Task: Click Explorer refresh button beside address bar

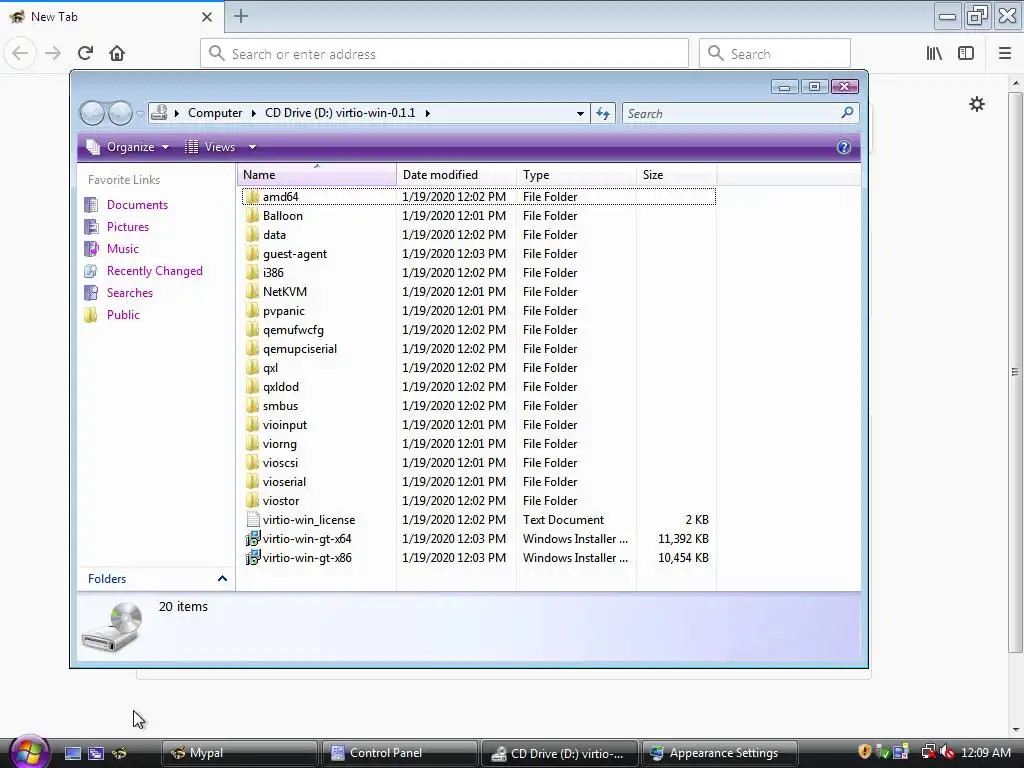Action: point(602,114)
